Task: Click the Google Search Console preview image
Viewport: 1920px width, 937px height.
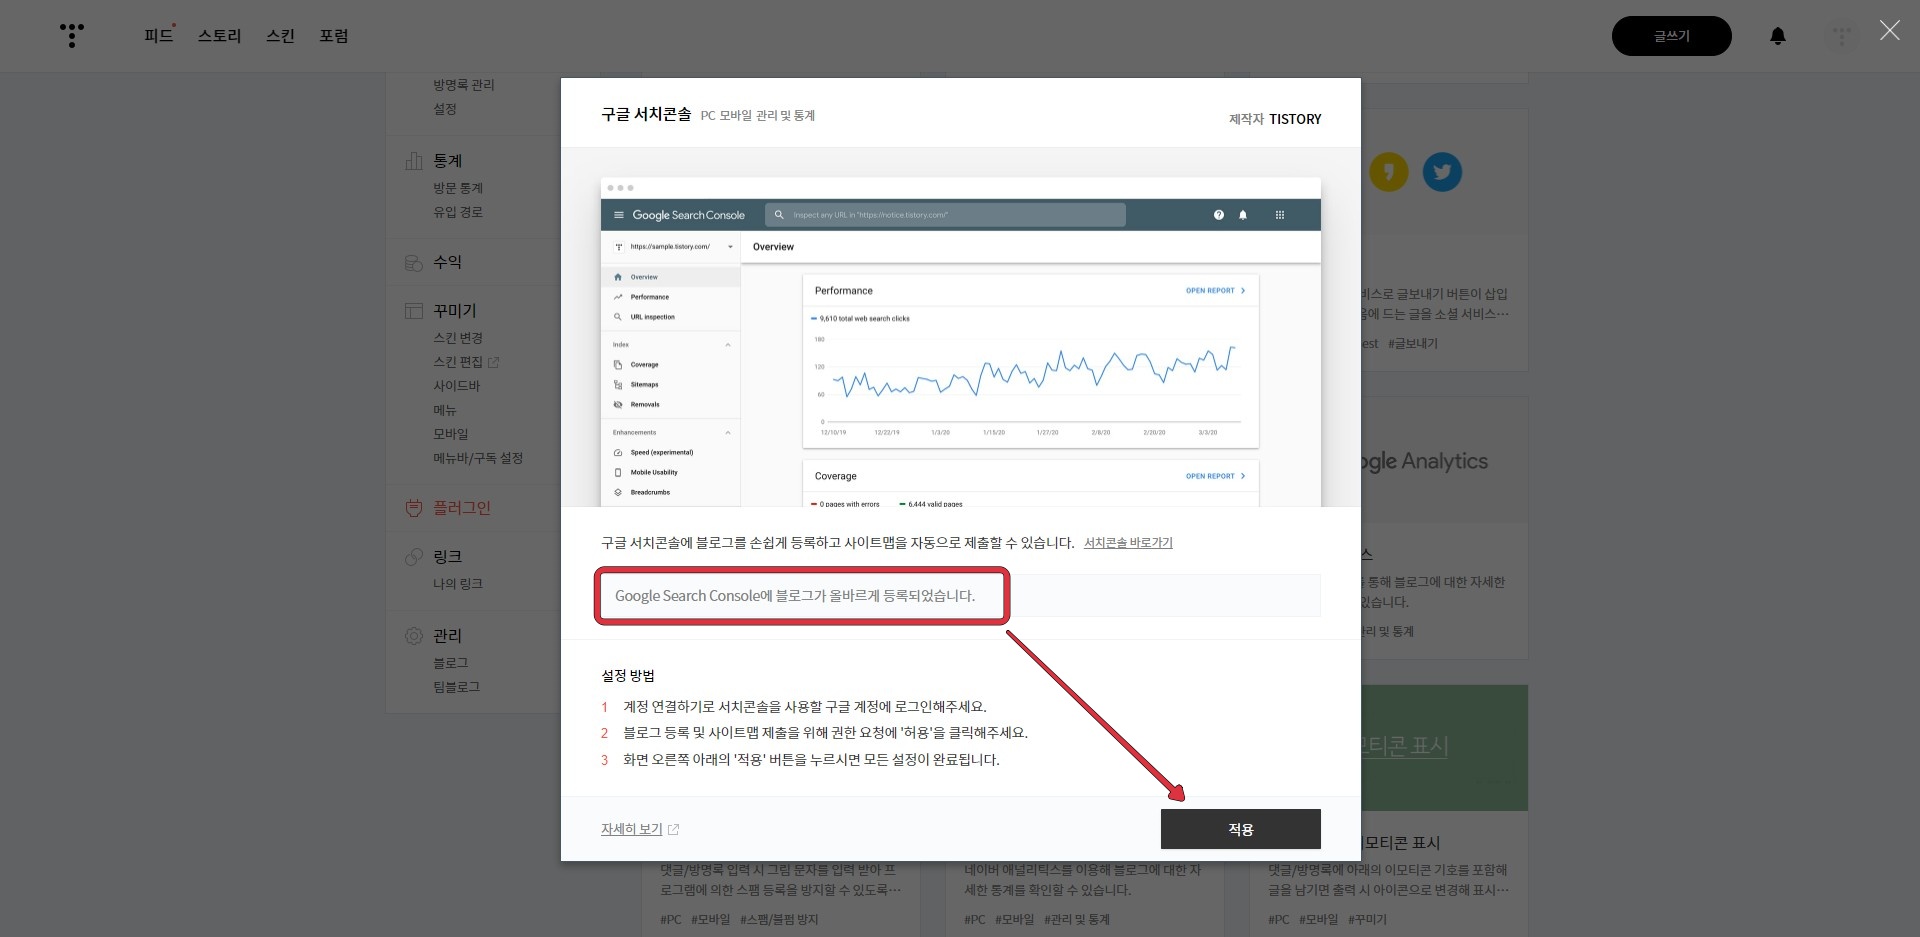Action: click(960, 342)
